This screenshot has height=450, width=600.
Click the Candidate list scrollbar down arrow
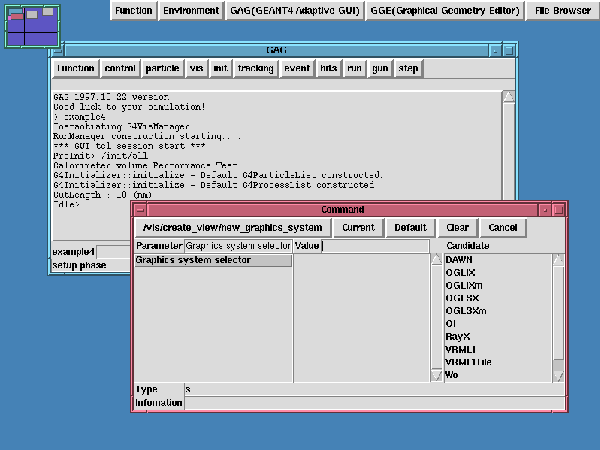pyautogui.click(x=558, y=377)
